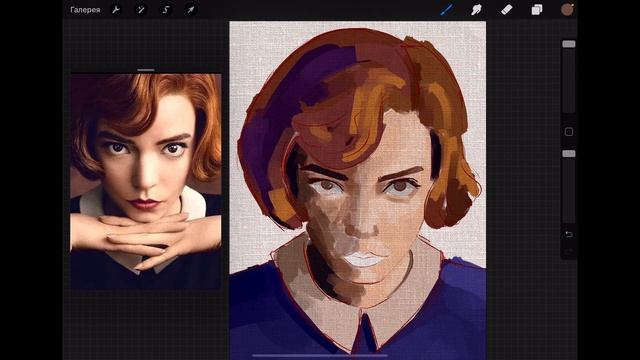Activate the Transform arrow tool

[x=191, y=10]
